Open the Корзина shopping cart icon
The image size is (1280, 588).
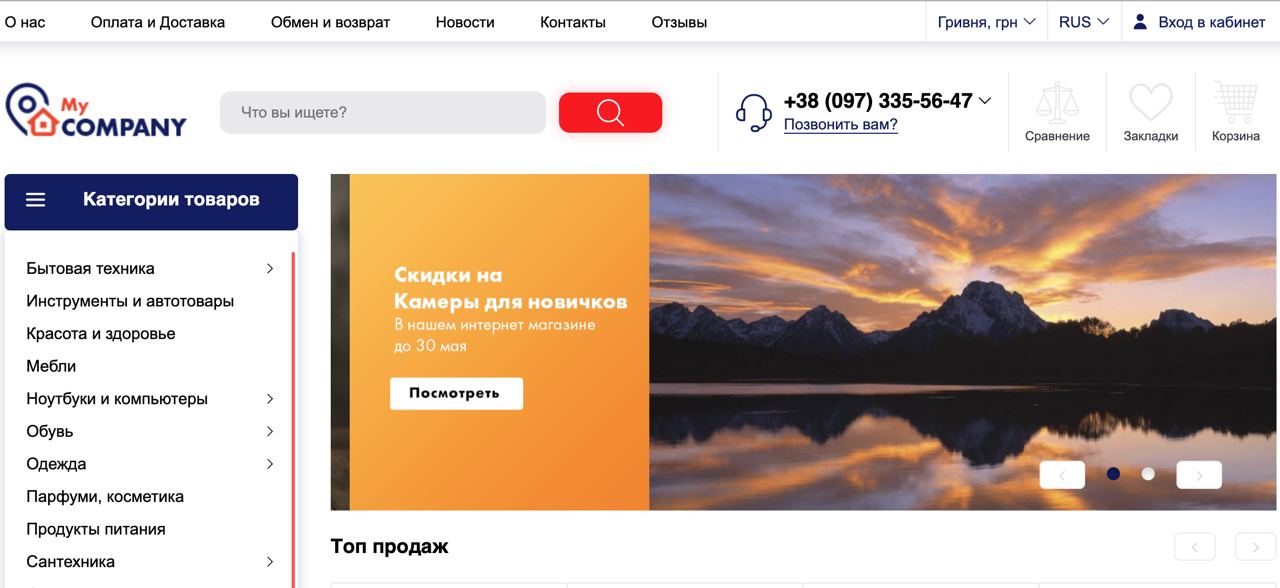[1235, 103]
